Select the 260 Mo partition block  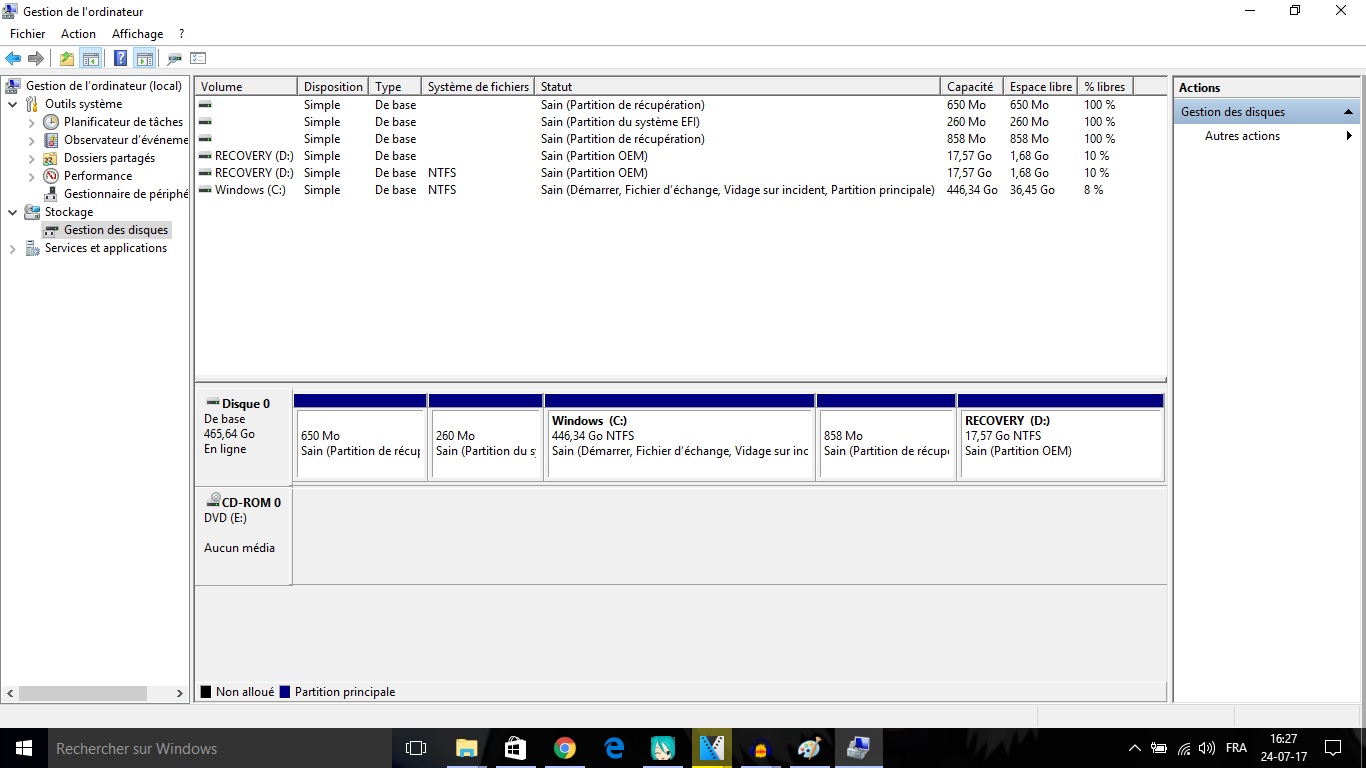coord(485,437)
